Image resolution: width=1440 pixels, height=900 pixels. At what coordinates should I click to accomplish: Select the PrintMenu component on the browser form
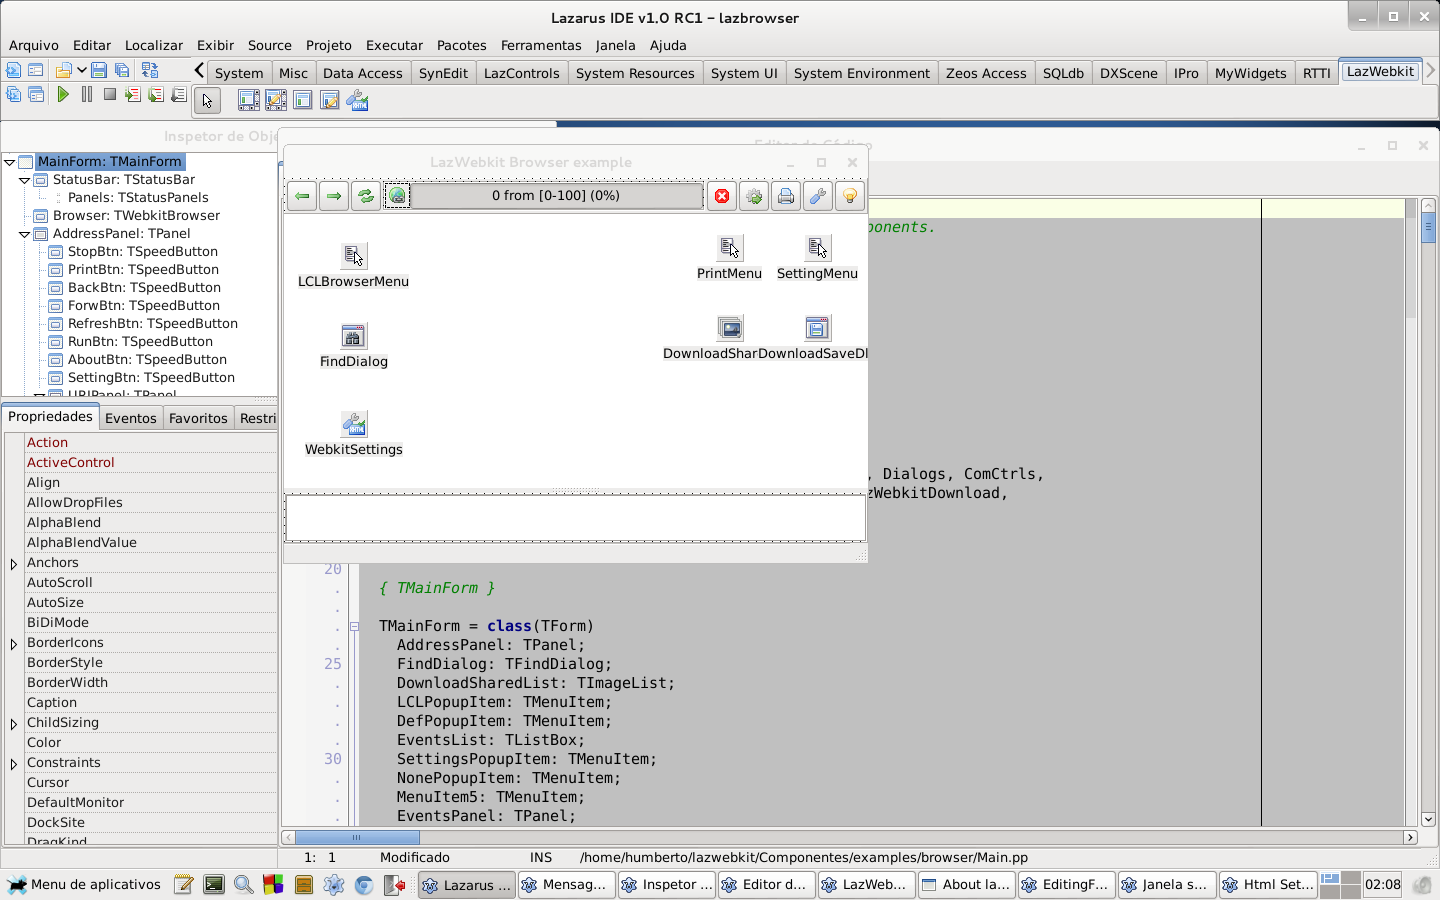point(729,248)
